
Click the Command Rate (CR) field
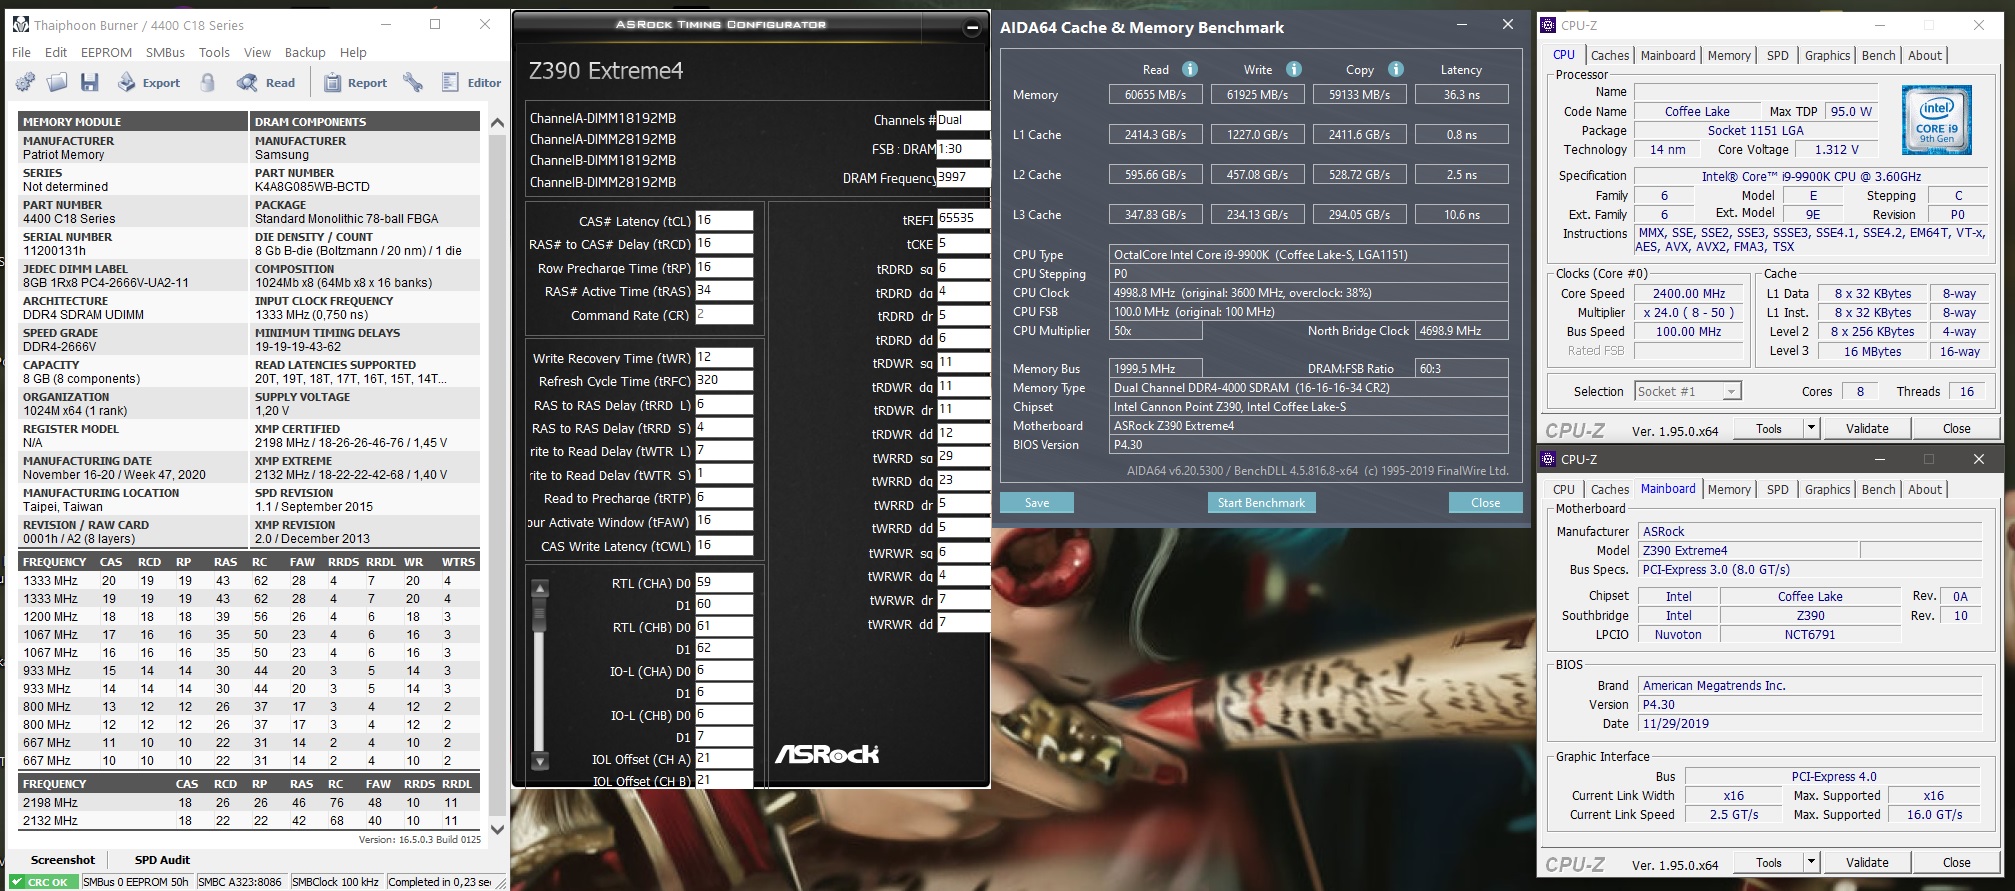coord(724,315)
